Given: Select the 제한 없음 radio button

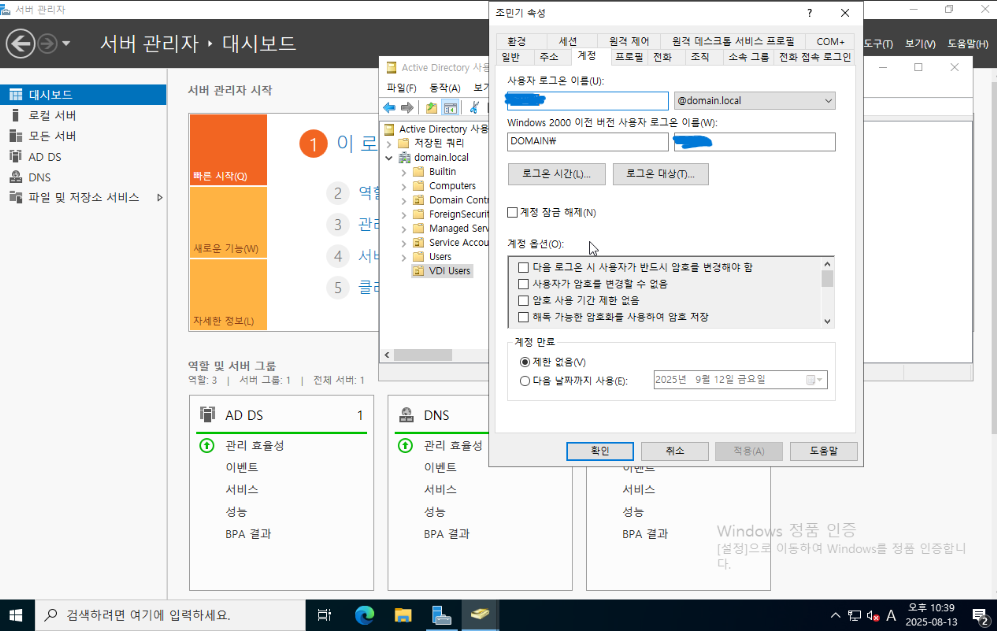Looking at the screenshot, I should click(525, 361).
